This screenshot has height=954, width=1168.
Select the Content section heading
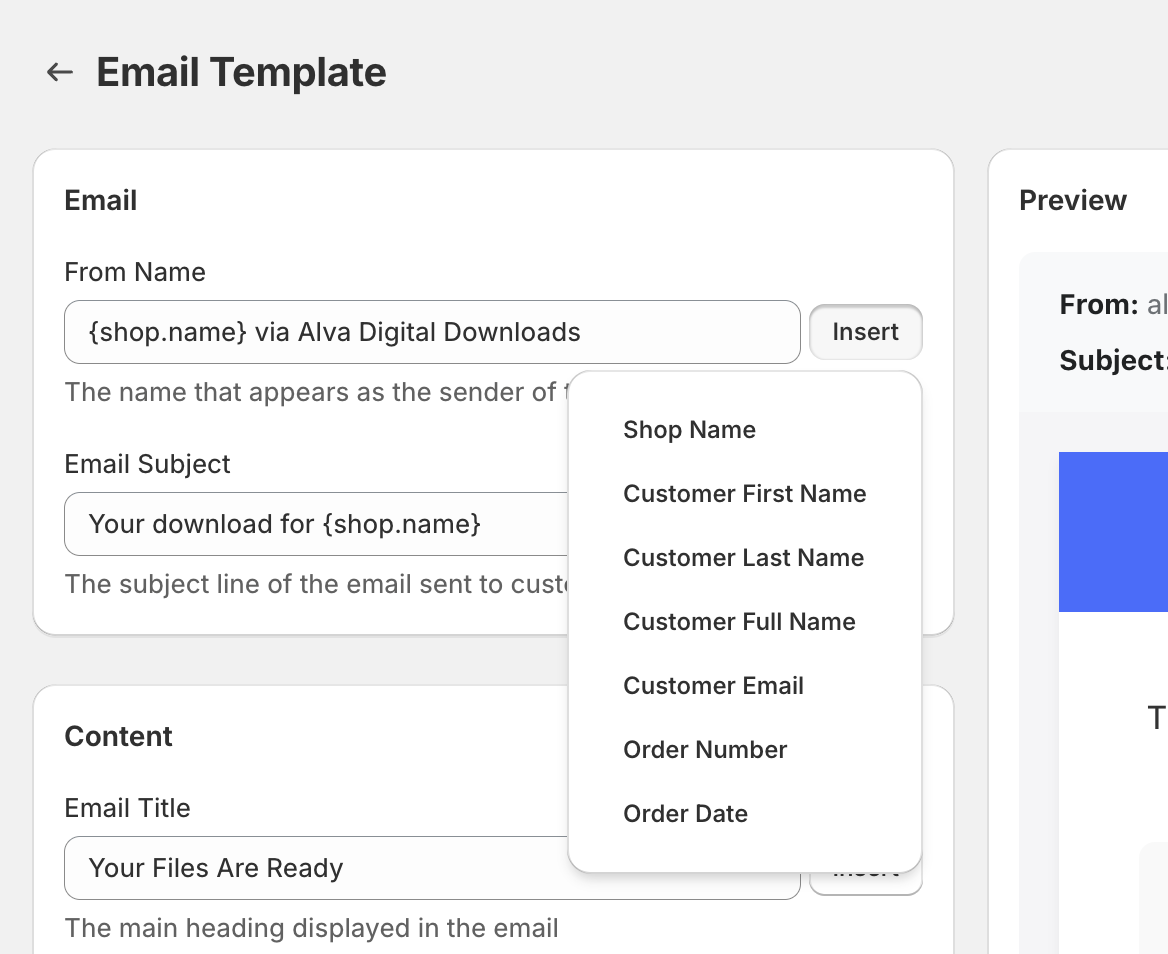click(118, 737)
